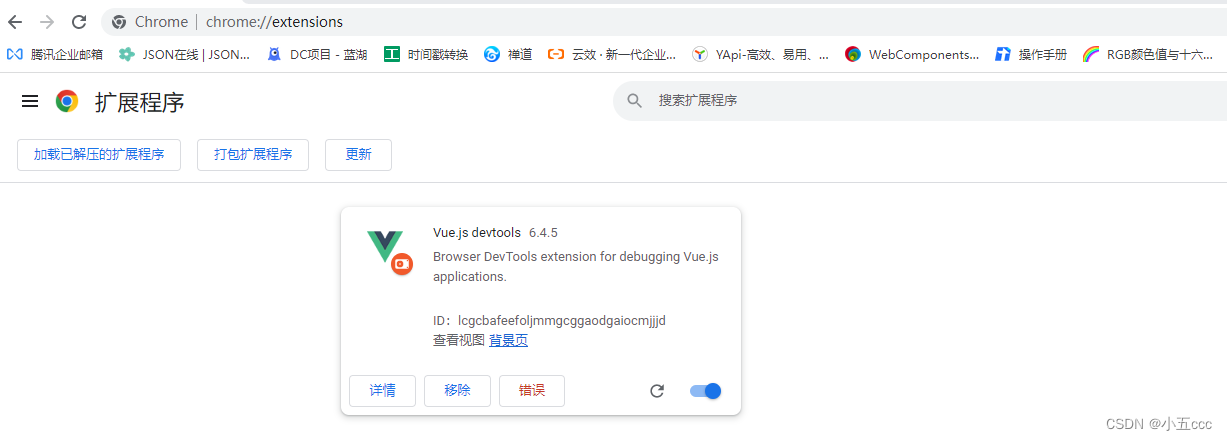Click 移除 to remove Vue.js devtools
Image resolution: width=1227 pixels, height=440 pixels.
pos(457,391)
